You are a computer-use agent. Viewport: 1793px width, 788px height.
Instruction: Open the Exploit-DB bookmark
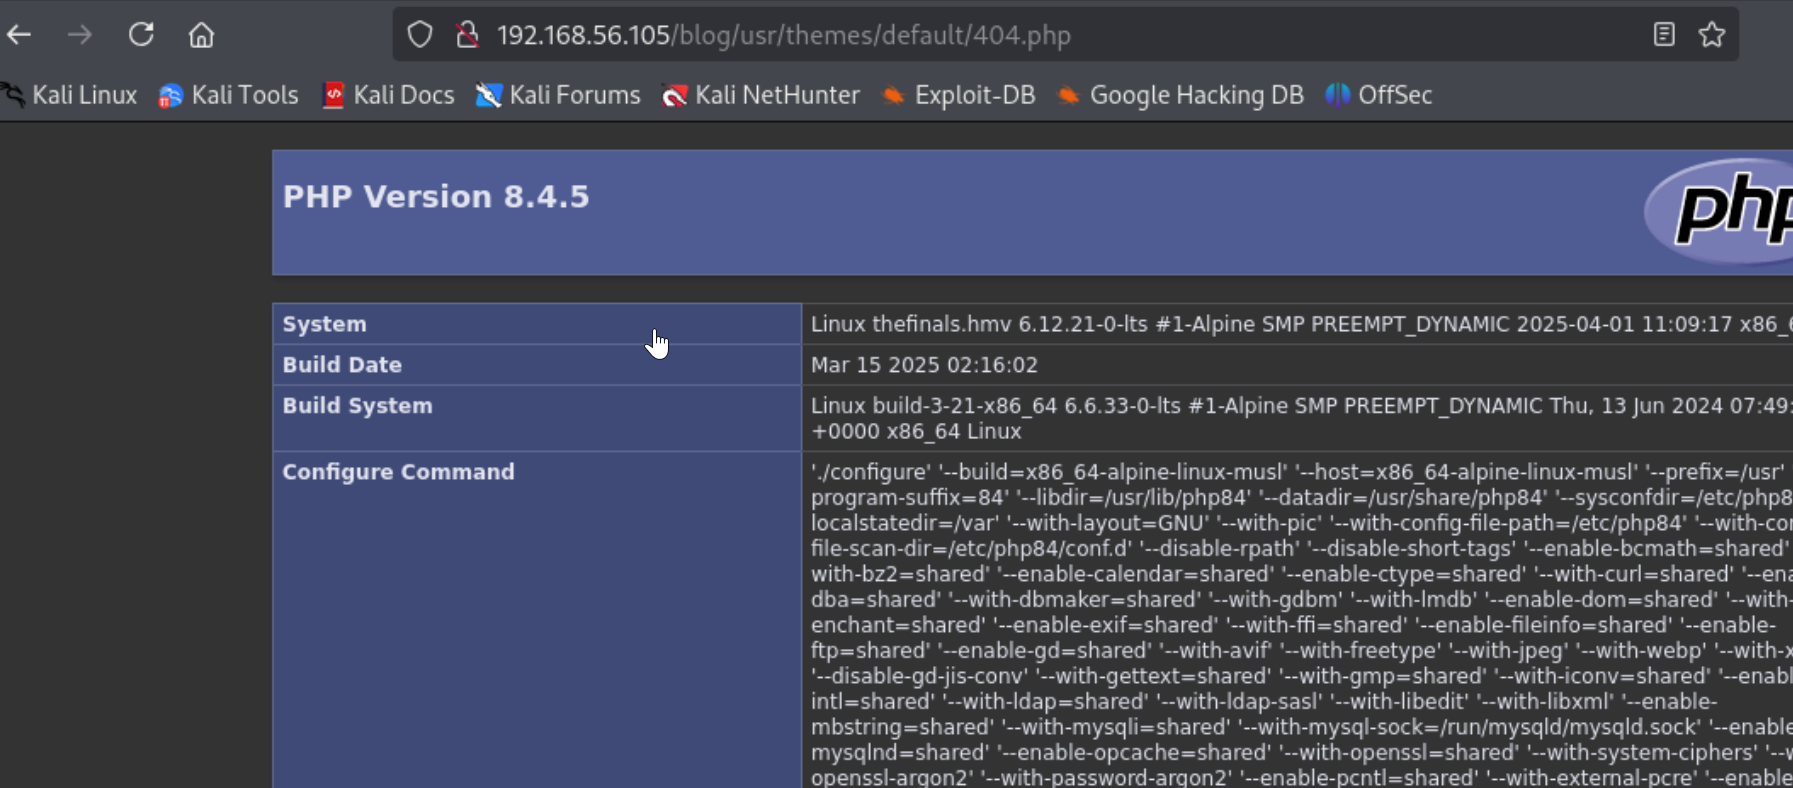point(958,95)
